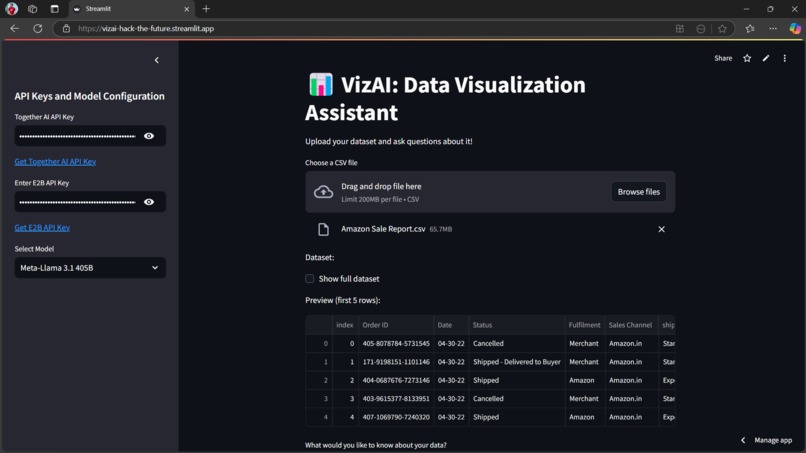Click the Together AI API Key field
This screenshot has height=453, width=806.
[x=78, y=136]
